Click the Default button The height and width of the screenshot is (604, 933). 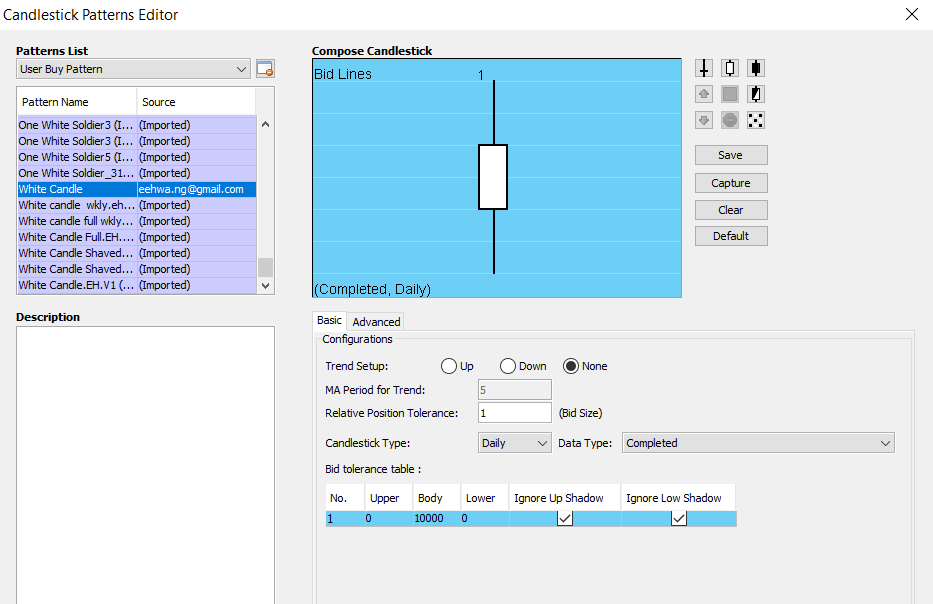pos(731,236)
